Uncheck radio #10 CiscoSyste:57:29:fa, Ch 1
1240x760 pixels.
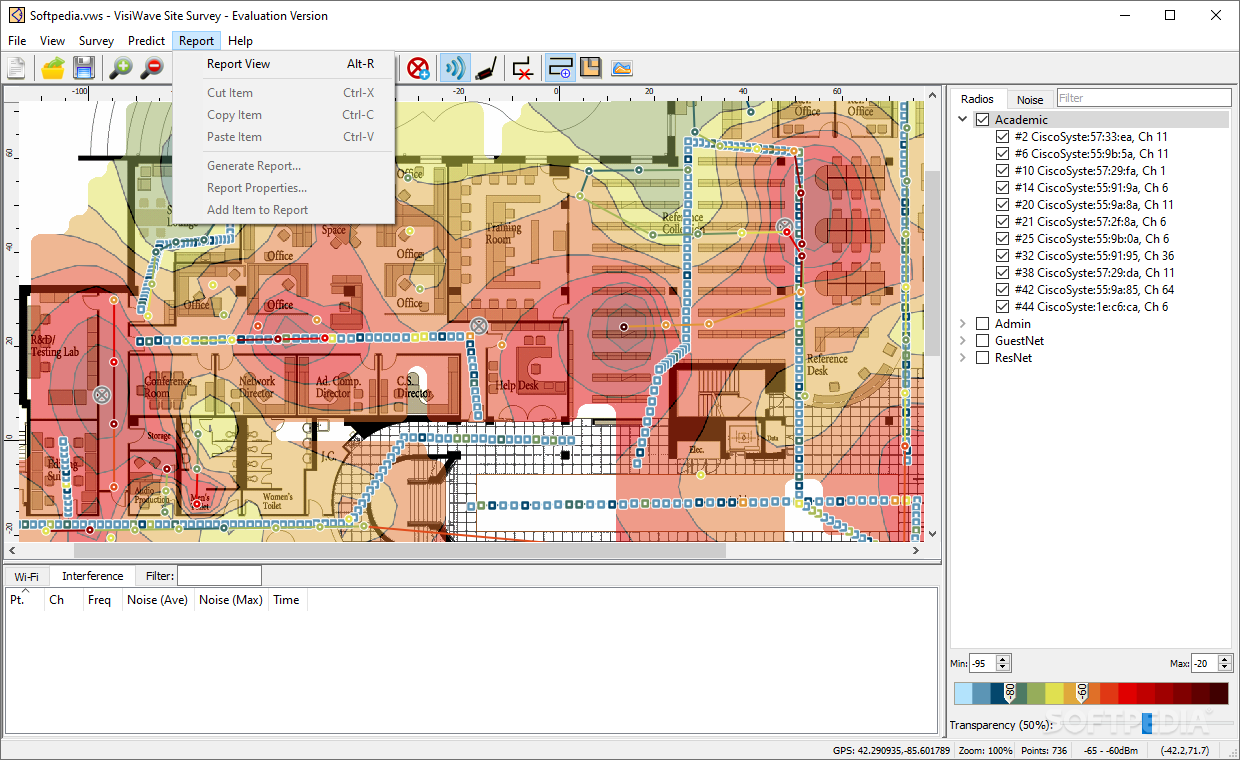tap(1002, 171)
